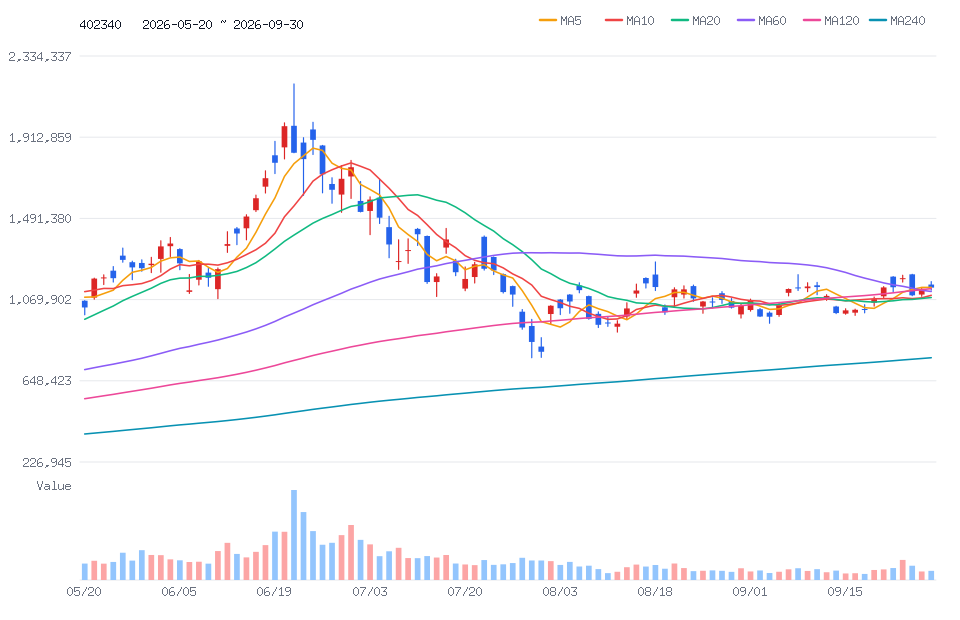Click the 08/03 date axis label
The width and height of the screenshot is (960, 620).
pyautogui.click(x=560, y=591)
